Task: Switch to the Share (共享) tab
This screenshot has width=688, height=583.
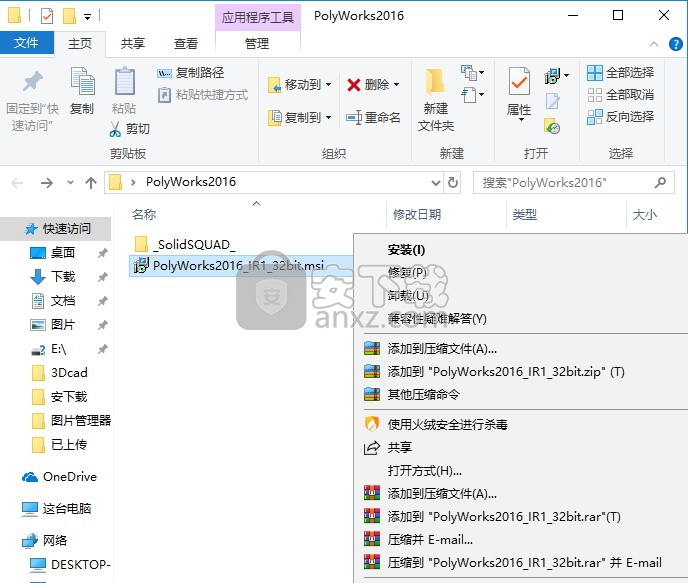Action: 133,43
